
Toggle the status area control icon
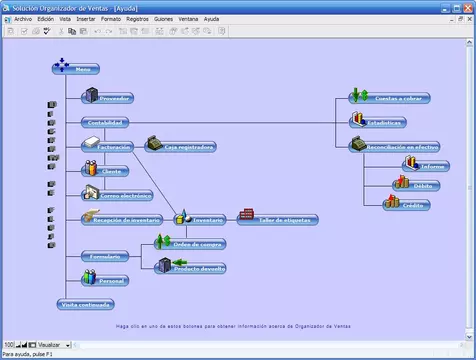[x=32, y=345]
